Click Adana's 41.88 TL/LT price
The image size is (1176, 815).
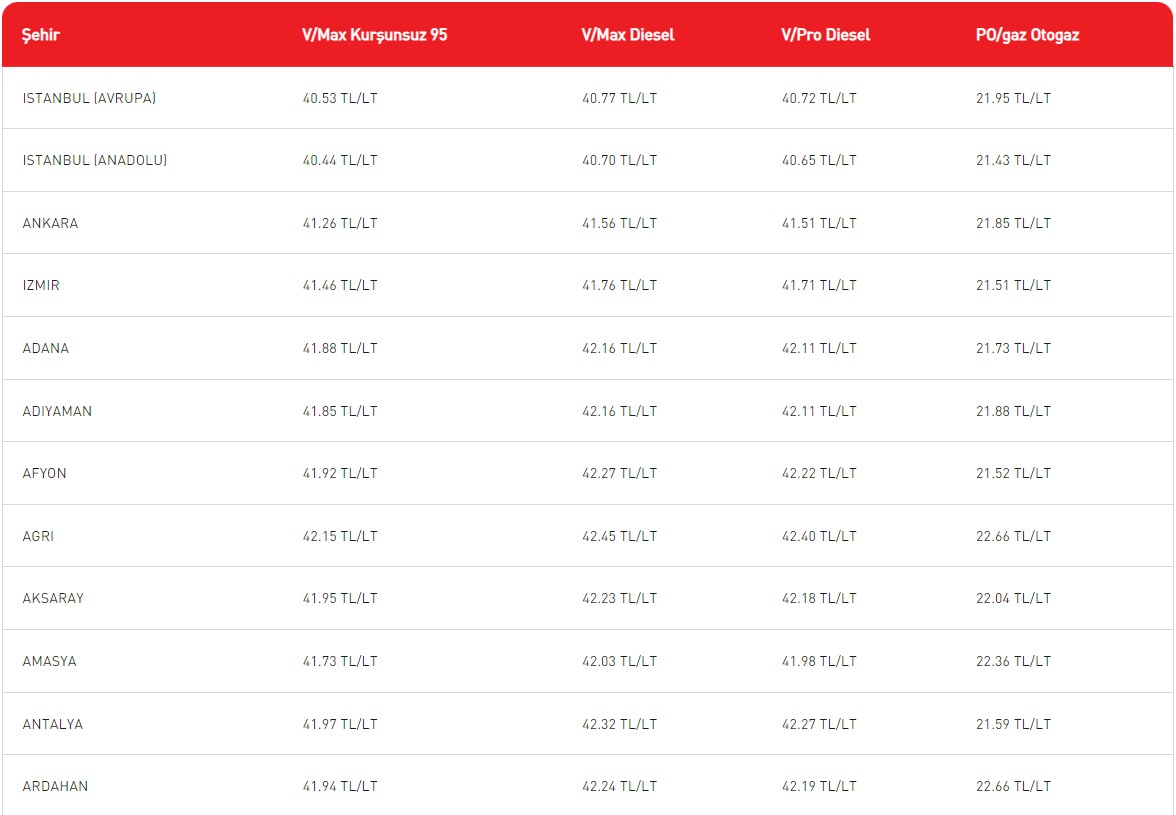coord(340,349)
